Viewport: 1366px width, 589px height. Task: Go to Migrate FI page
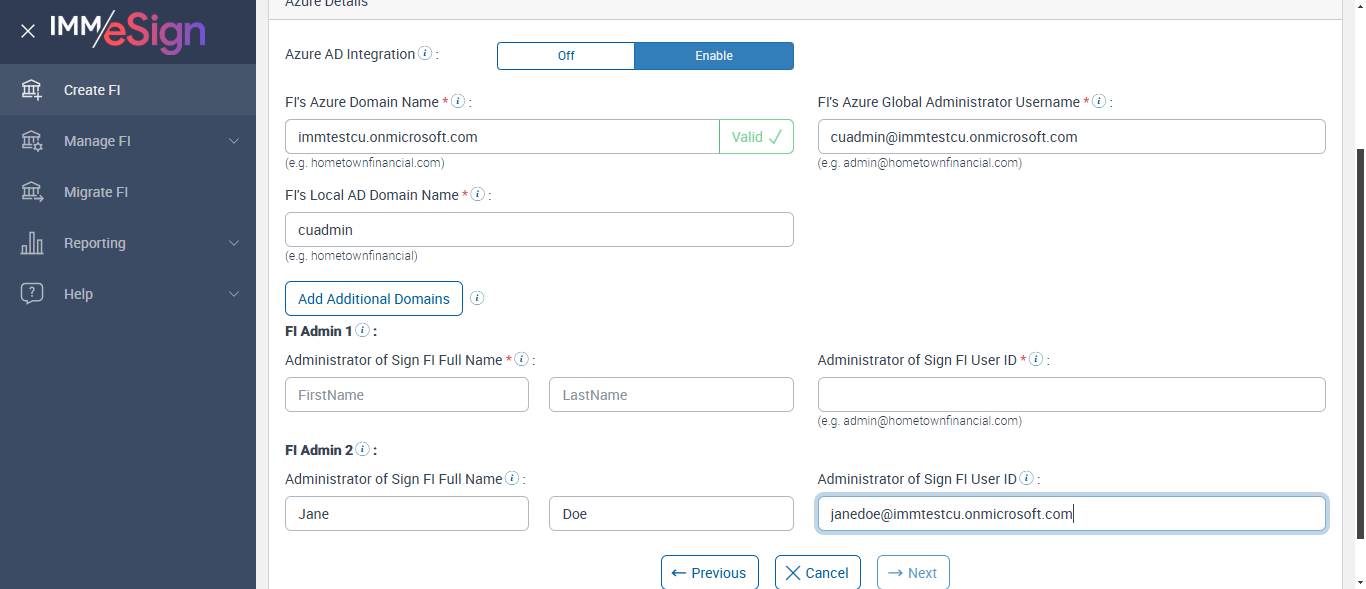96,192
